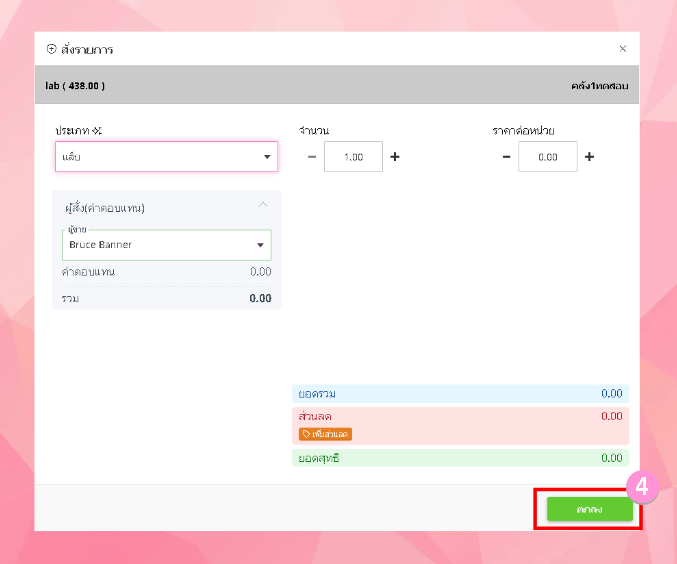Viewport: 677px width, 564px height.
Task: Collapse the ผู้สั่ง(ค่าตอบแทน) panel chevron
Action: pos(263,204)
